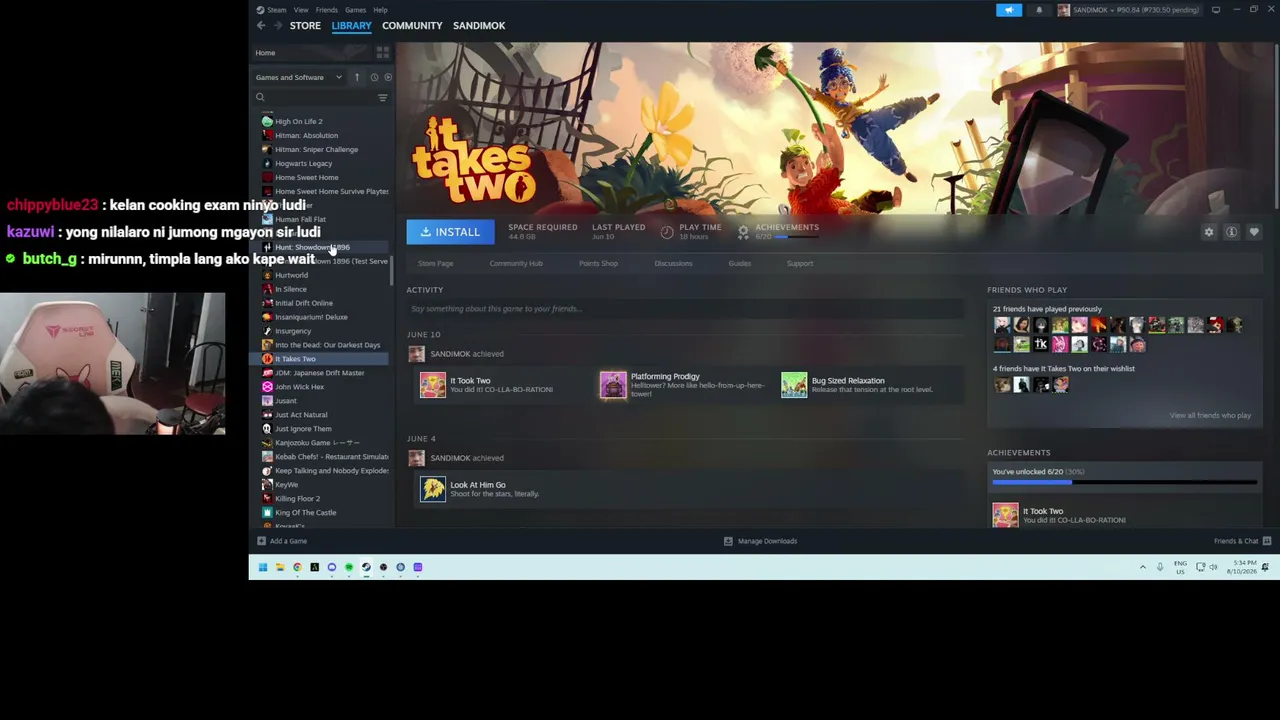
Task: Click the Home button in sidebar
Action: tap(265, 53)
